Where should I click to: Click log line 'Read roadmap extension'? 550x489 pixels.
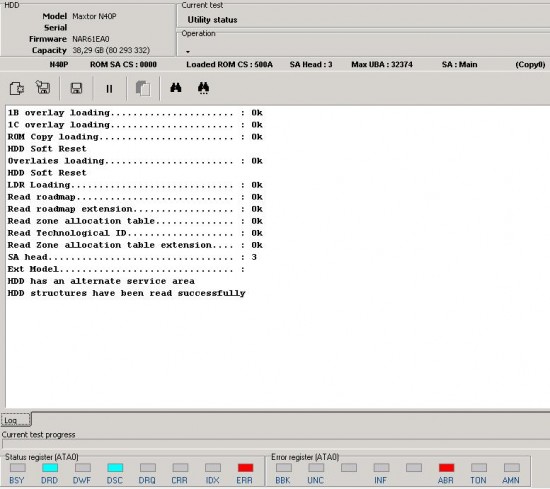tap(135, 209)
